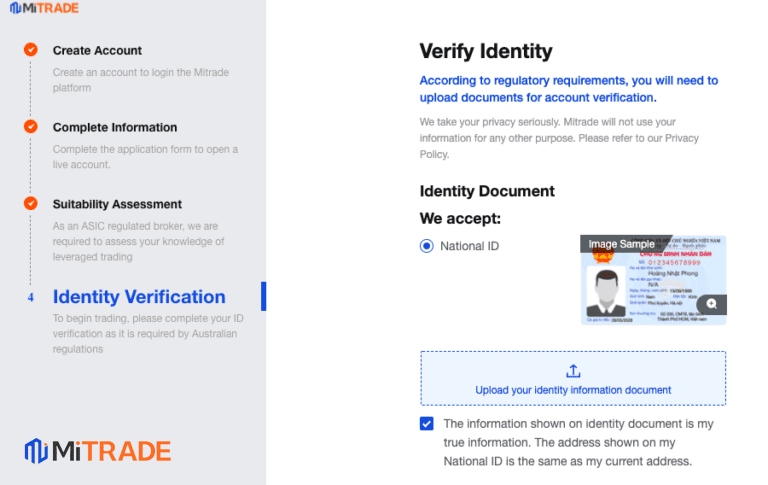Uncheck the true information confirmation checkbox
The height and width of the screenshot is (485, 768).
point(427,423)
